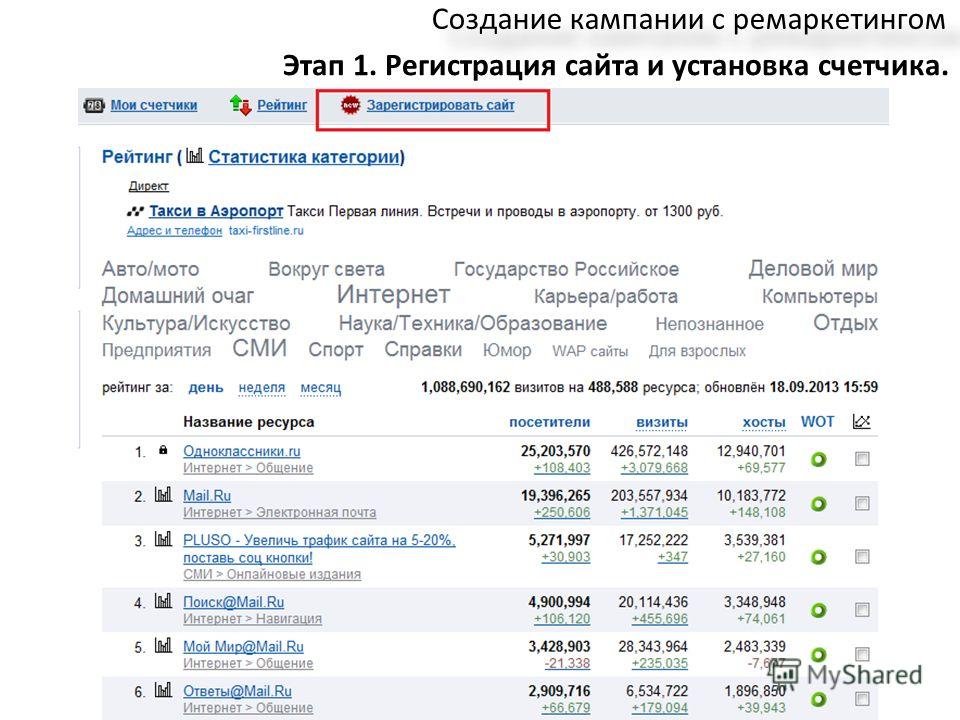Tick the checkbox for Одноклассники.ru row
960x720 pixels.
862,459
